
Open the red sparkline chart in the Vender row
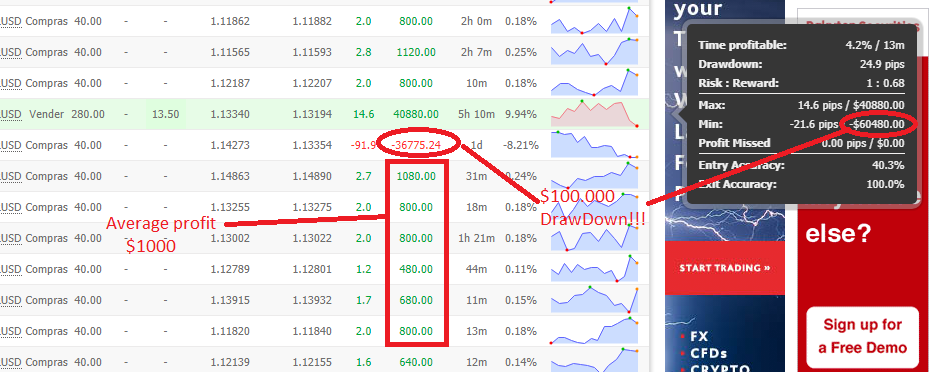tap(595, 114)
